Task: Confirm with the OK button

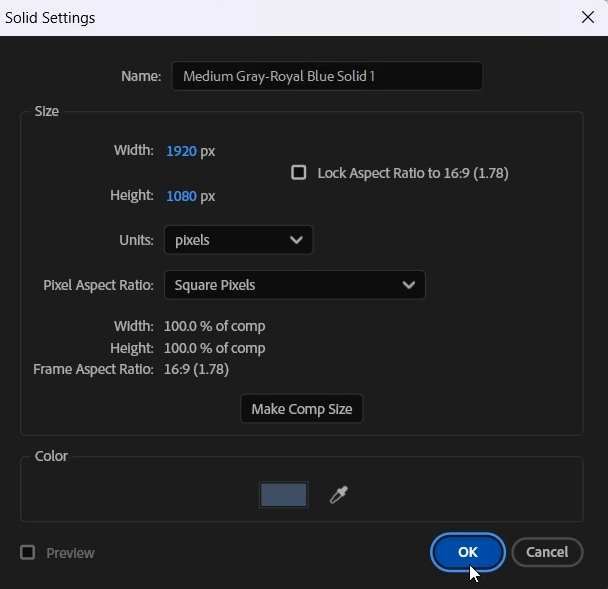Action: point(468,552)
